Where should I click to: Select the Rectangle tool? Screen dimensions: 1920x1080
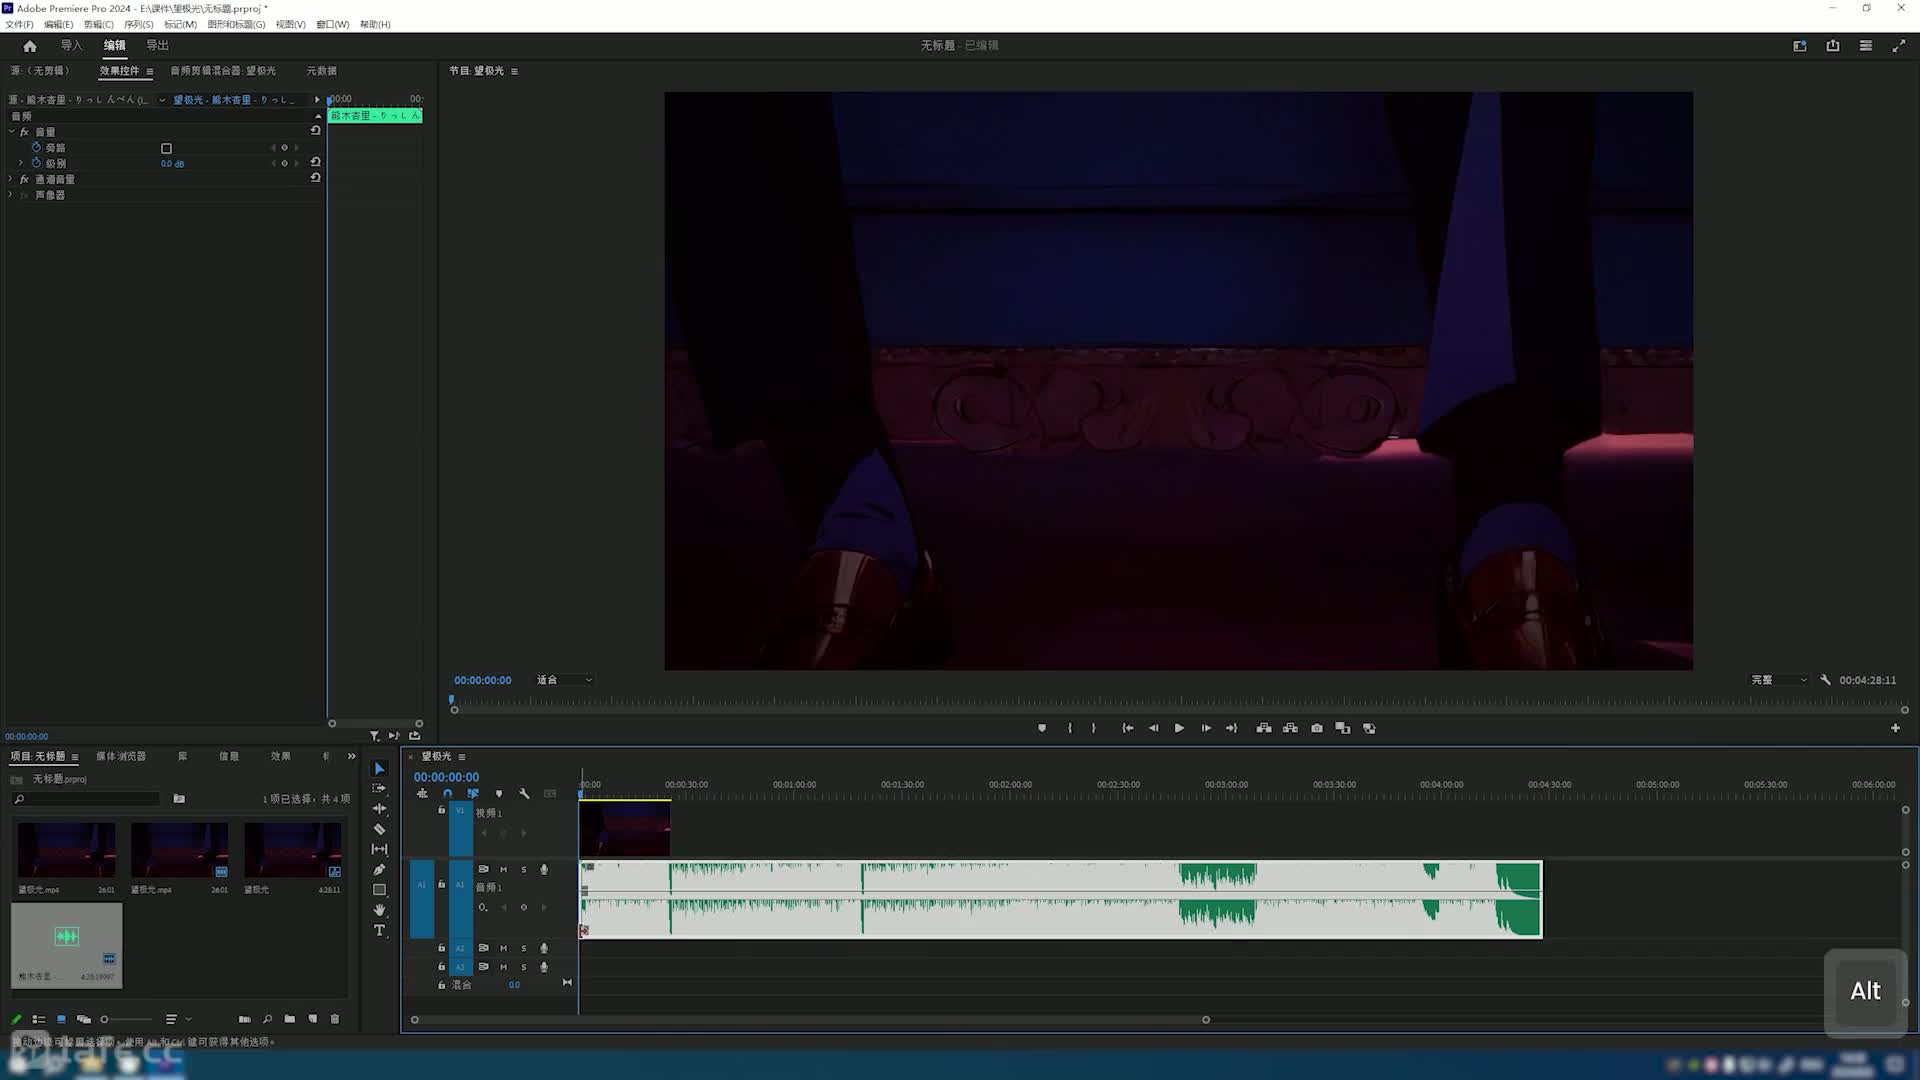point(379,890)
